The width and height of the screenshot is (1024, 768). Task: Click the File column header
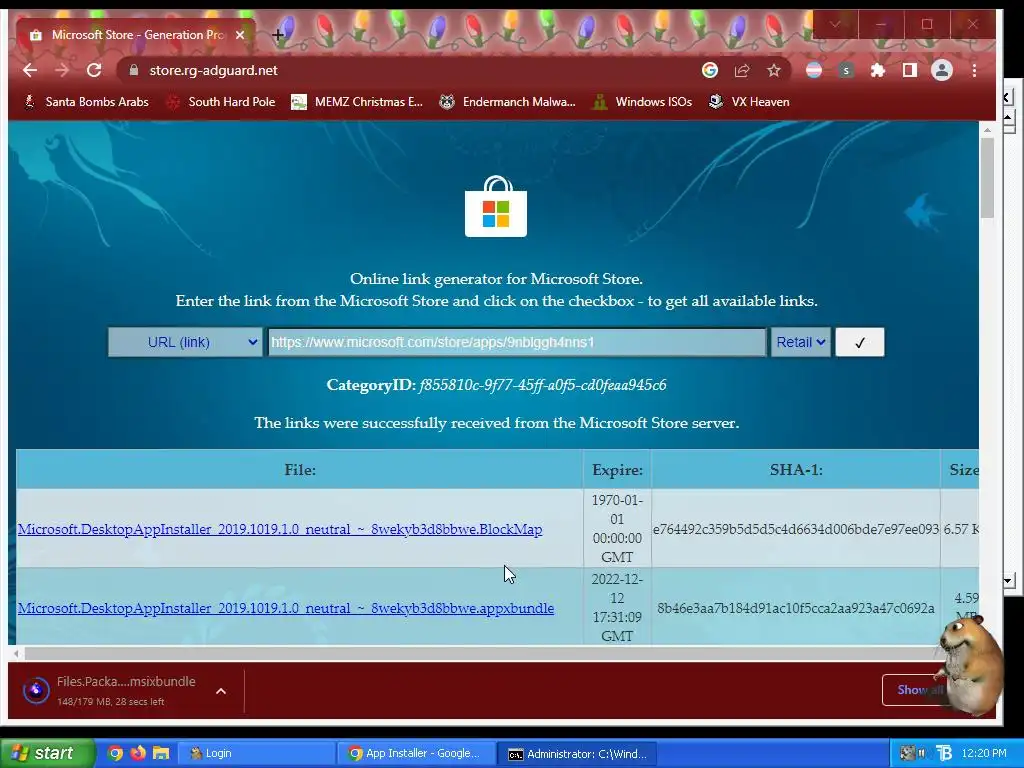click(300, 470)
